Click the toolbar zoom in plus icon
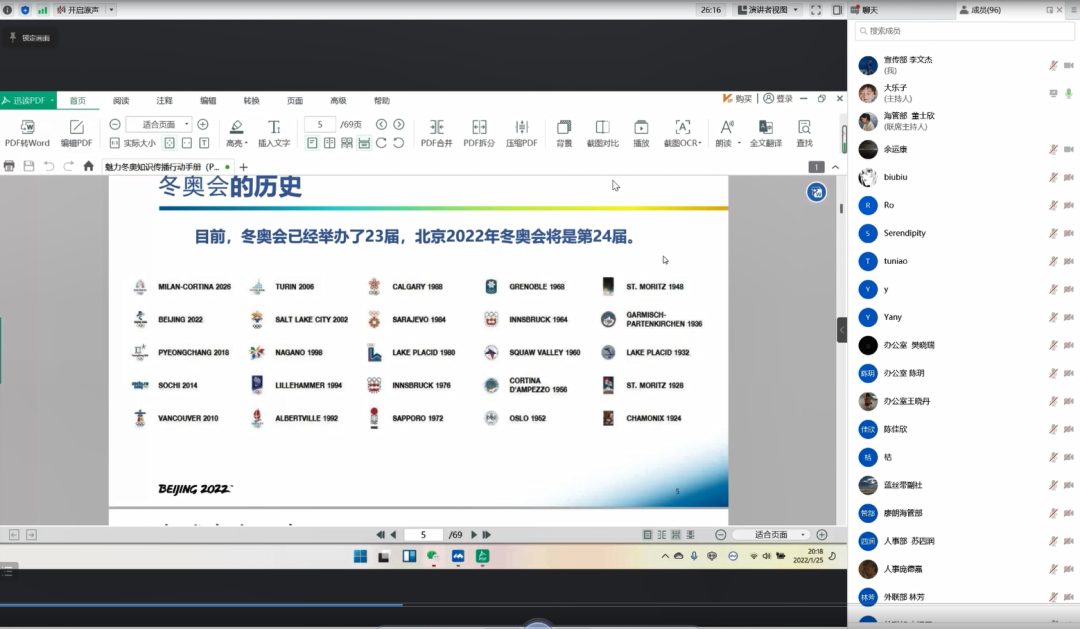The height and width of the screenshot is (629, 1080). (202, 125)
